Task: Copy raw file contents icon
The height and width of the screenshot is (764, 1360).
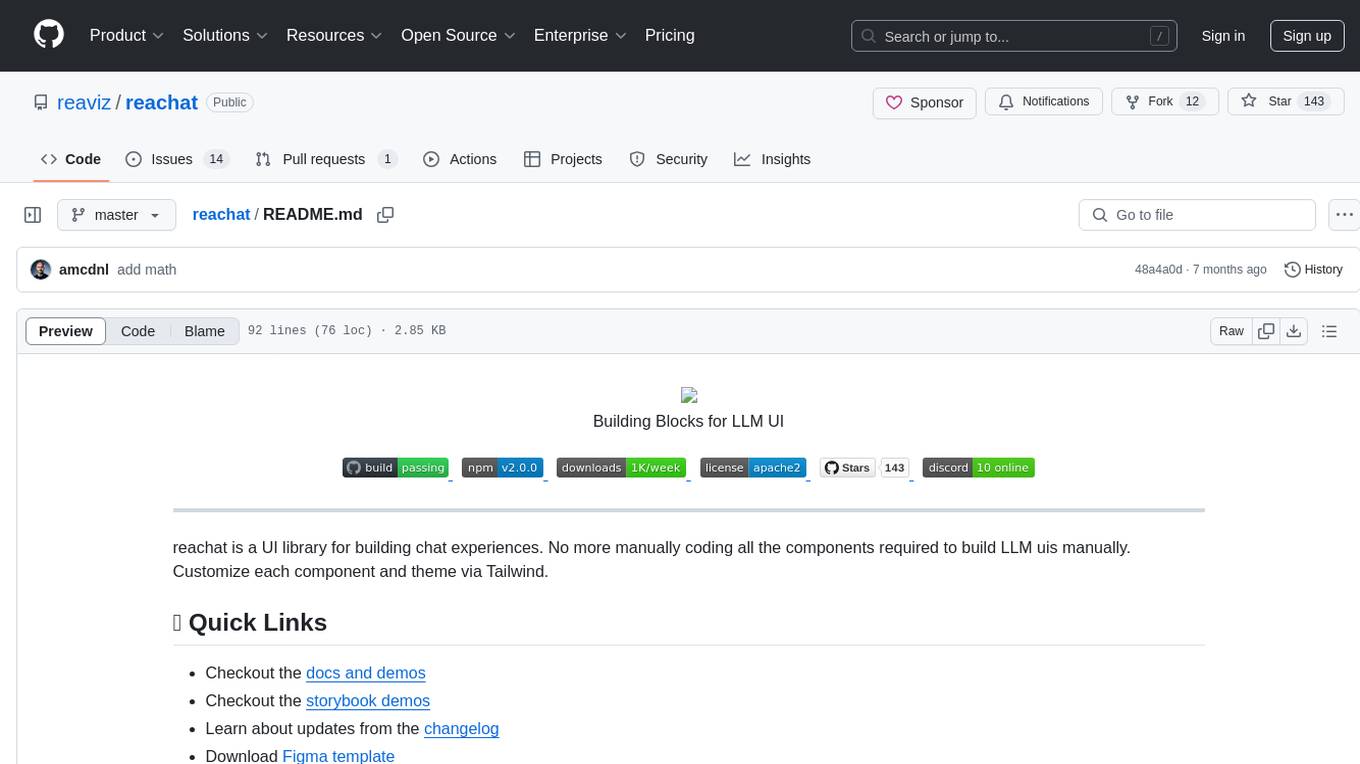Action: coord(1266,331)
